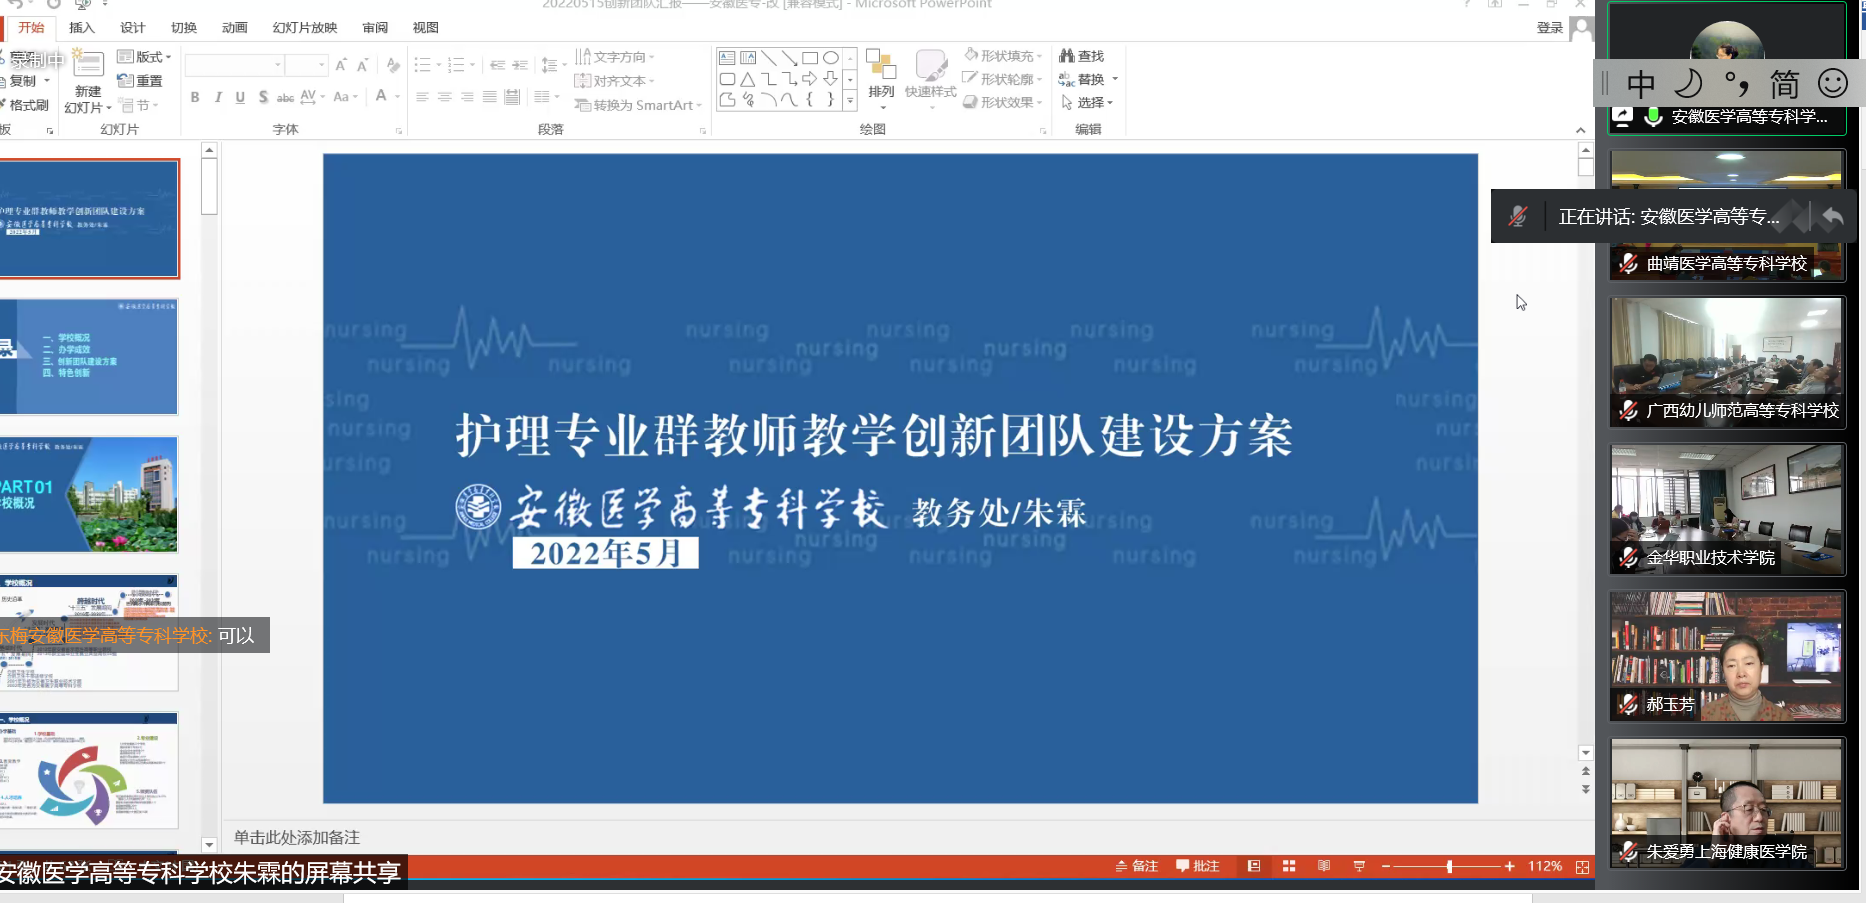Start slideshow from the status bar icon
This screenshot has height=903, width=1866.
point(1359,866)
